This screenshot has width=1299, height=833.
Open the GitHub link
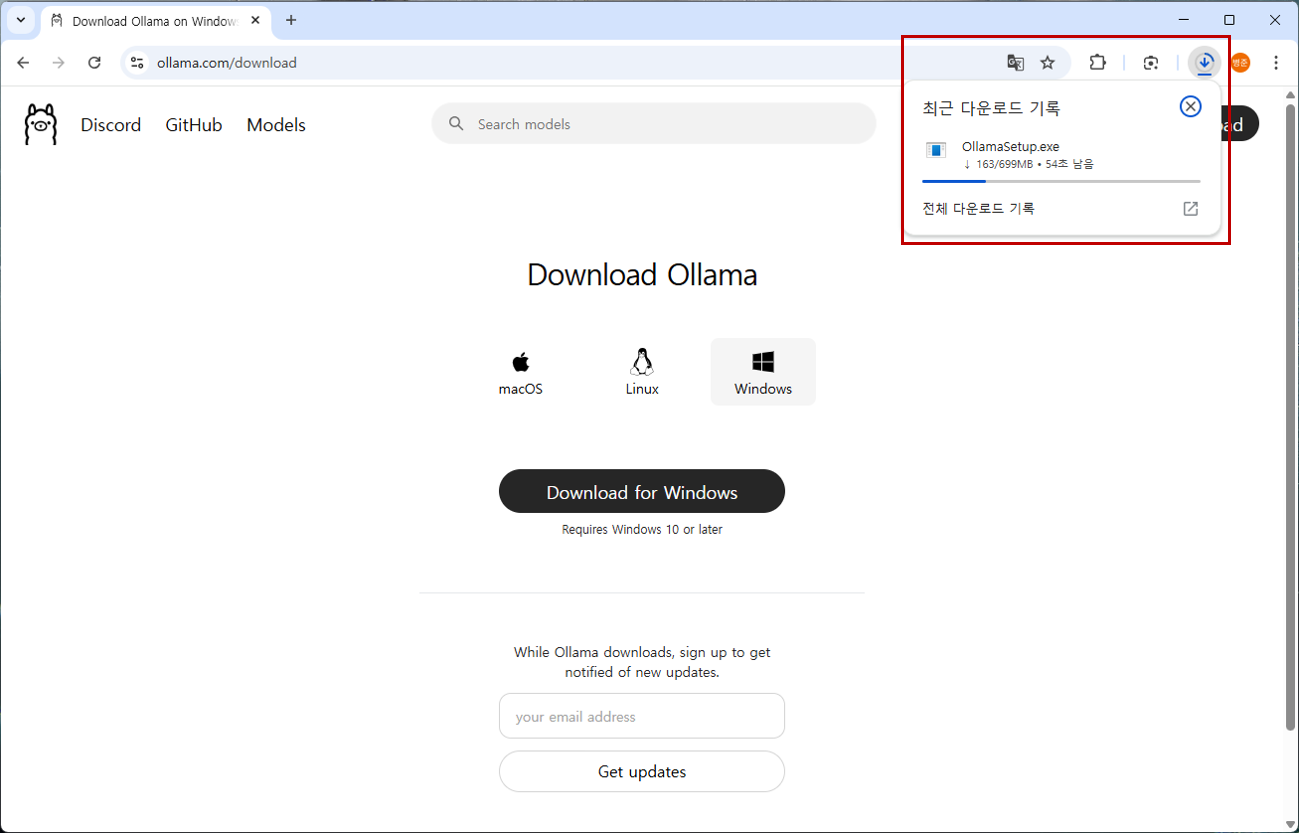point(194,125)
